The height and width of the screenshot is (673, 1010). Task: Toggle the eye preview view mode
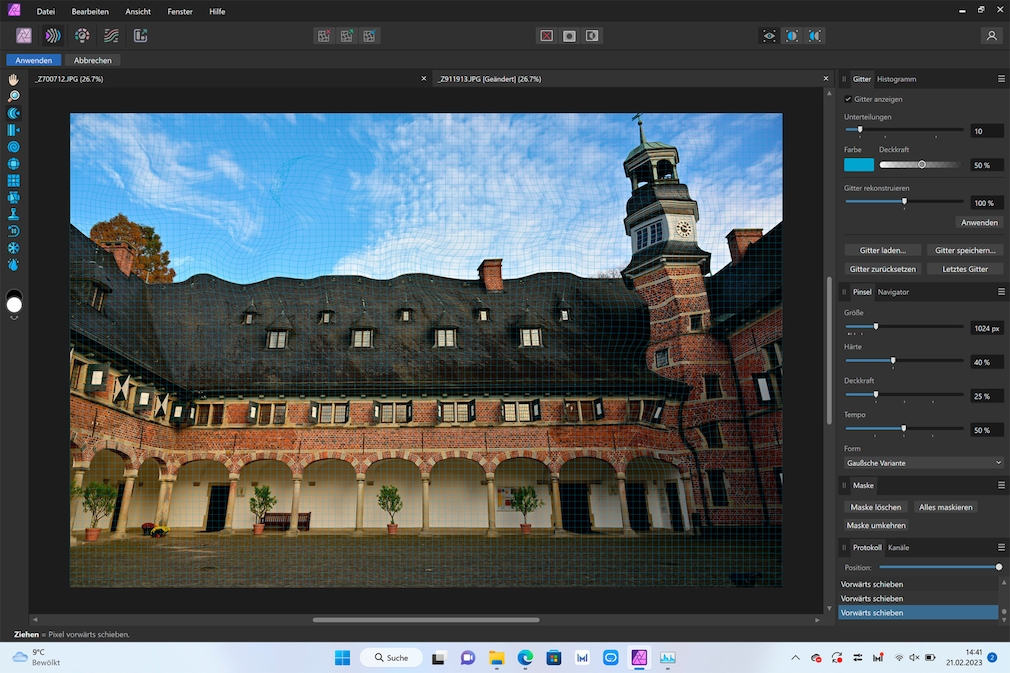coord(768,35)
